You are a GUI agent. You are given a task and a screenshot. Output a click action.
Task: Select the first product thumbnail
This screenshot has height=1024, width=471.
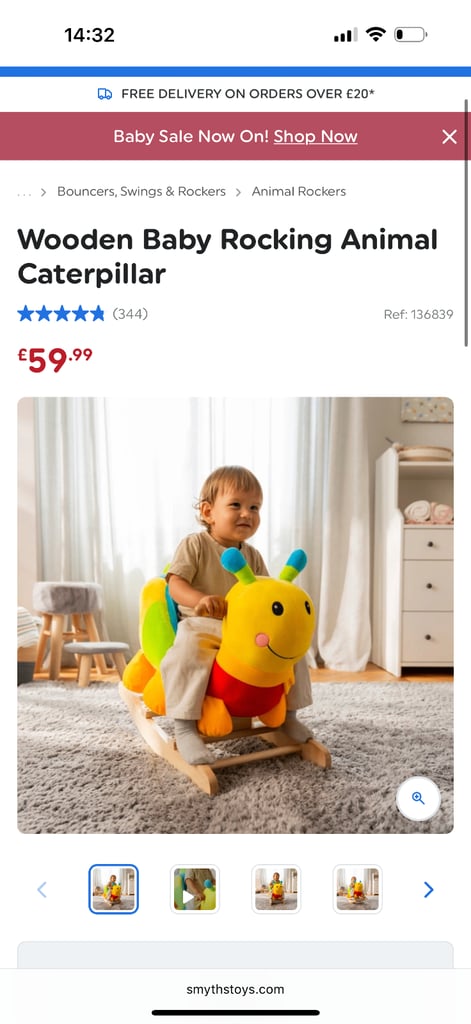coord(114,889)
